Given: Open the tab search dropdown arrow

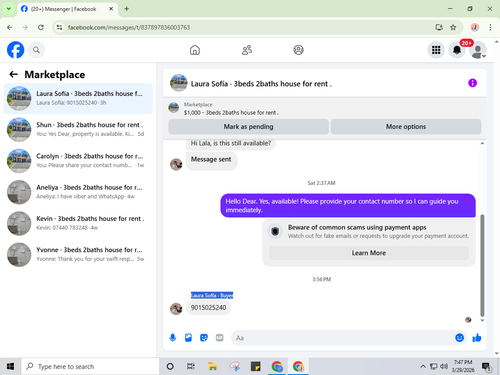Looking at the screenshot, I should [x=9, y=9].
